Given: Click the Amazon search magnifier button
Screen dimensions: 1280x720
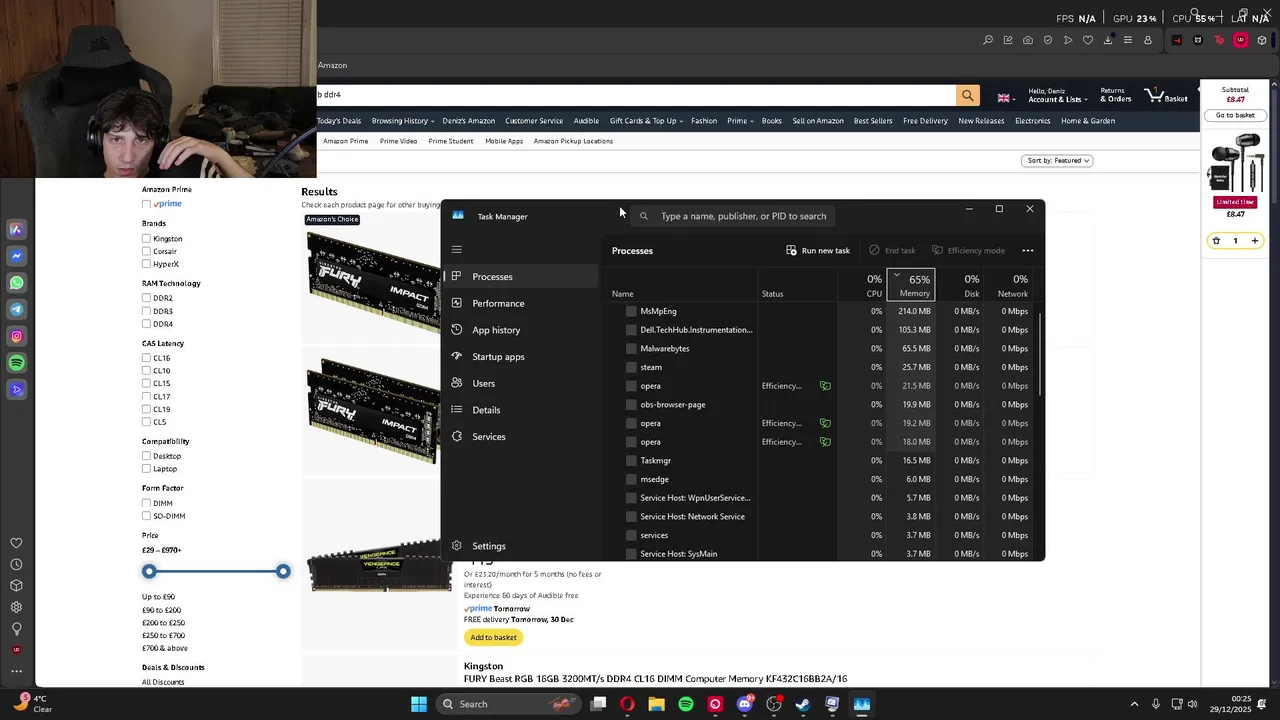Looking at the screenshot, I should [967, 95].
